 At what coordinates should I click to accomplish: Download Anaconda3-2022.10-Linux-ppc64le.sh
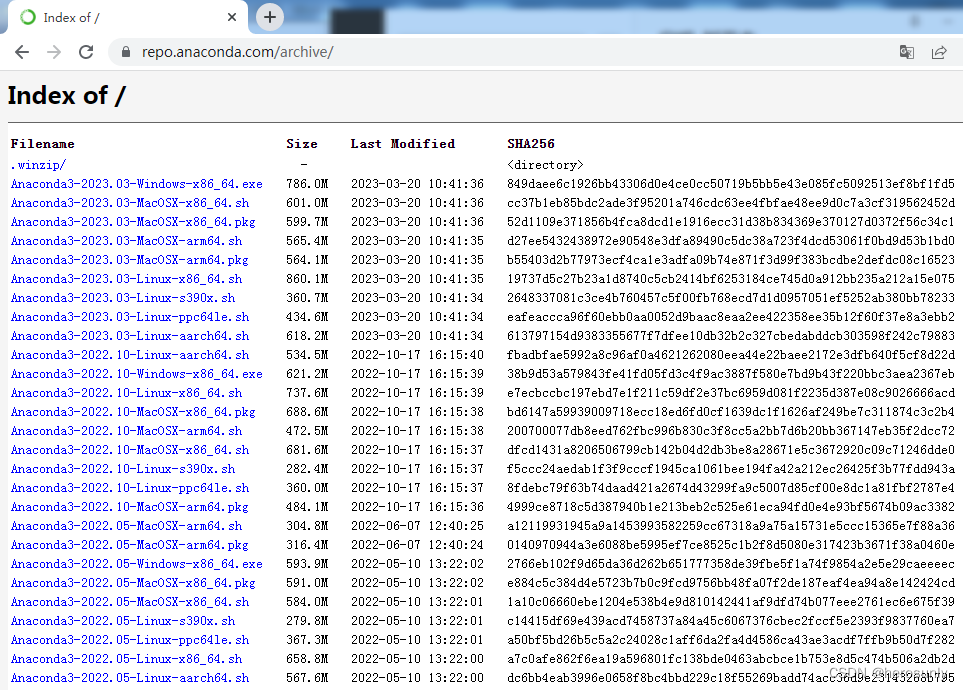pos(130,488)
